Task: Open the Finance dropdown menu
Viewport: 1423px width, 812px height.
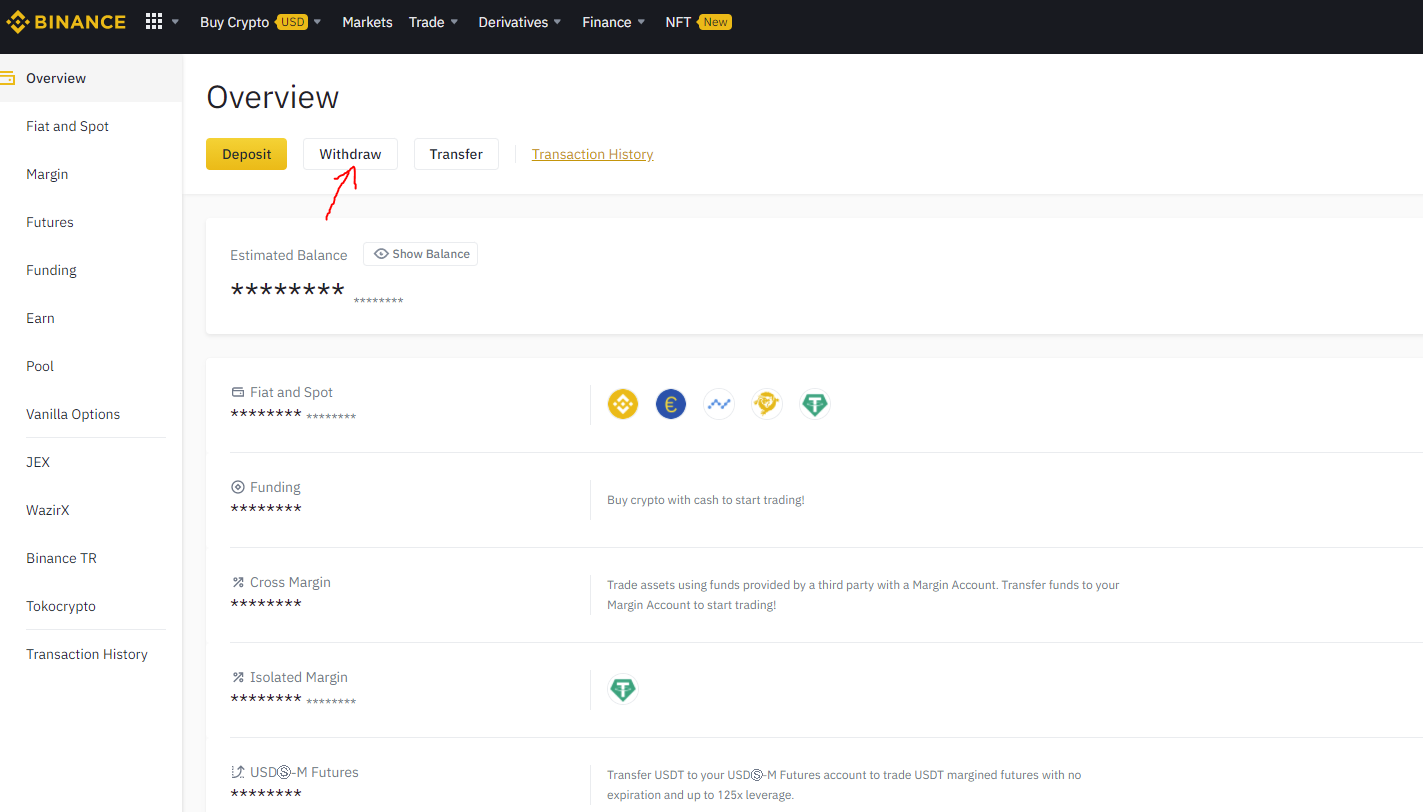Action: 614,22
